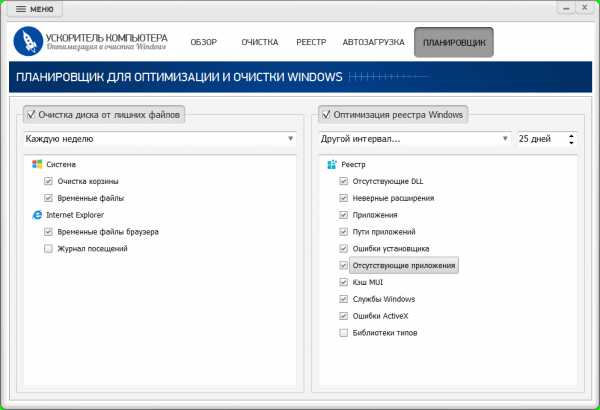Select the Система tree group label

pos(61,164)
